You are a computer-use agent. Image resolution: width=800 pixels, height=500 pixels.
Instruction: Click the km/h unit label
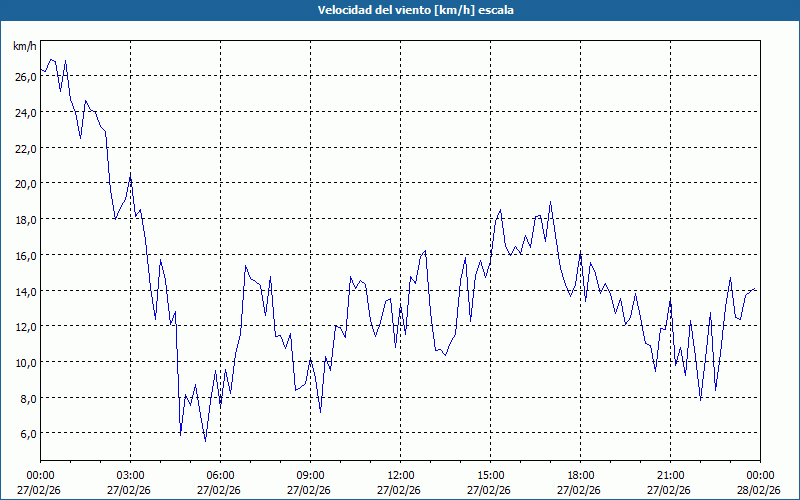point(25,47)
